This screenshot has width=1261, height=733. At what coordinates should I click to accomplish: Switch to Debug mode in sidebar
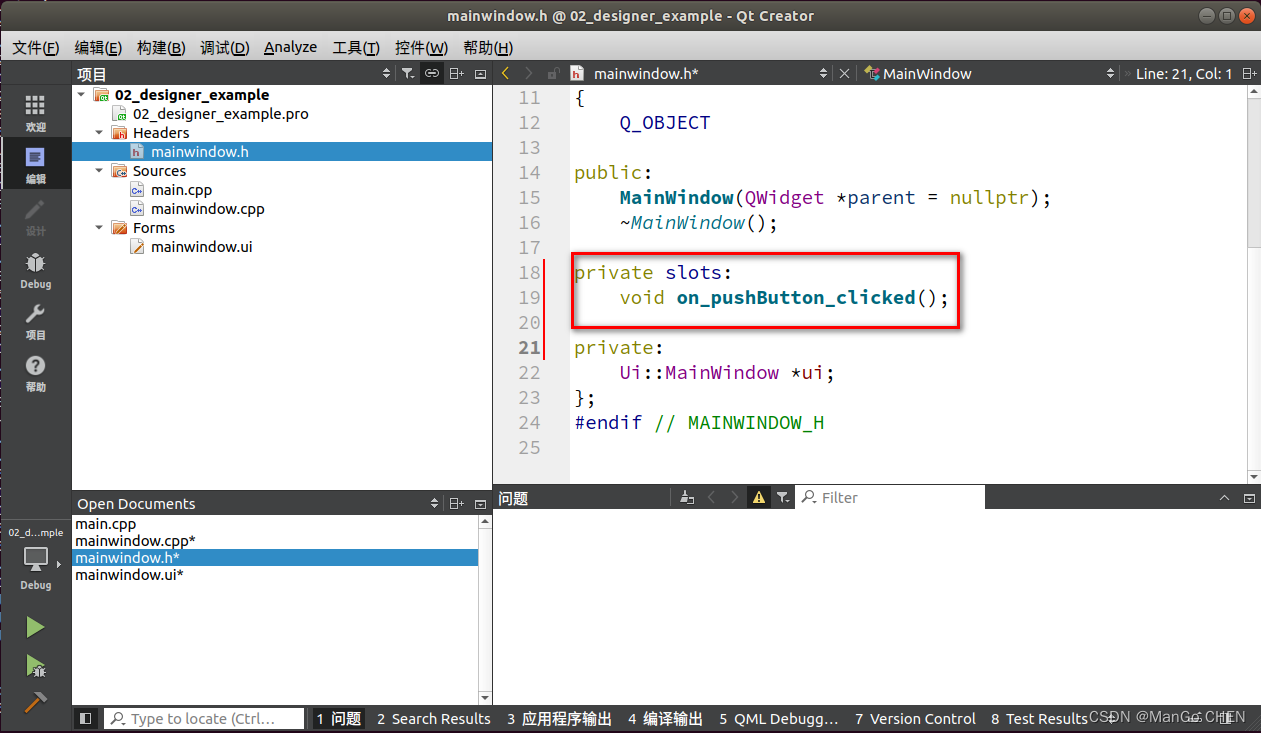pos(35,269)
